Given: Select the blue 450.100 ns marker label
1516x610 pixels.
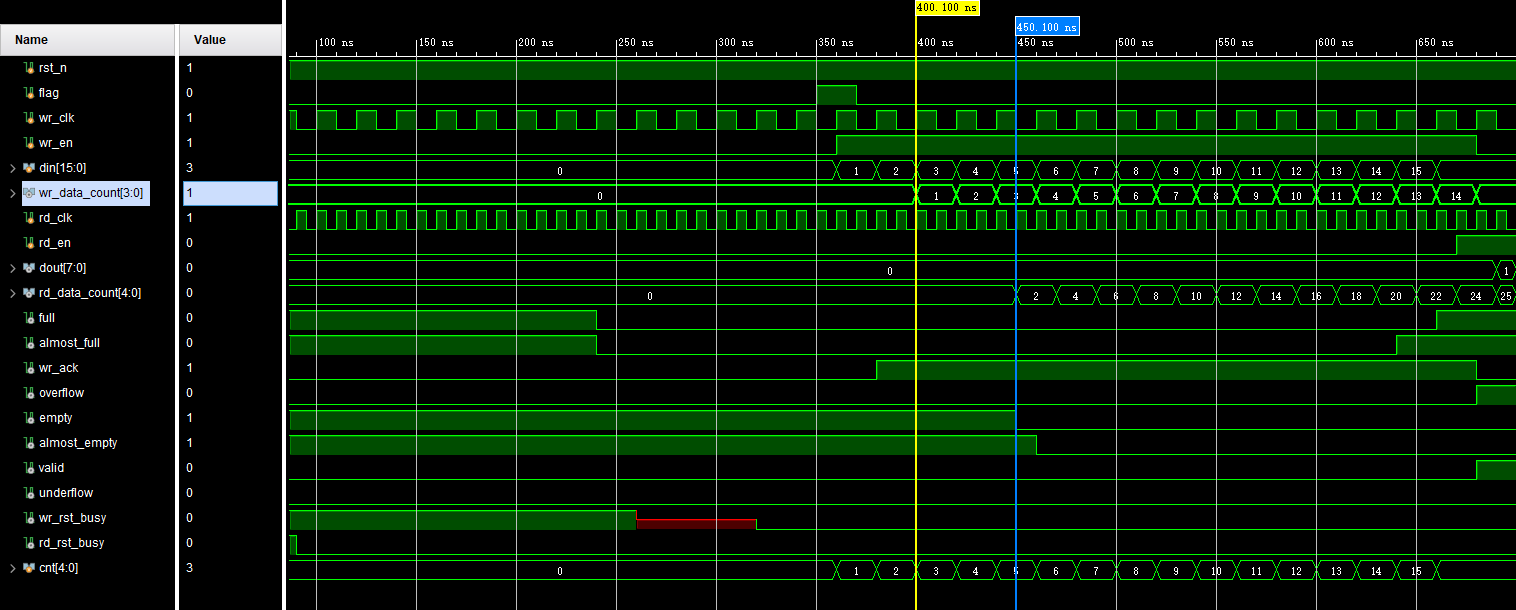Looking at the screenshot, I should 1047,27.
